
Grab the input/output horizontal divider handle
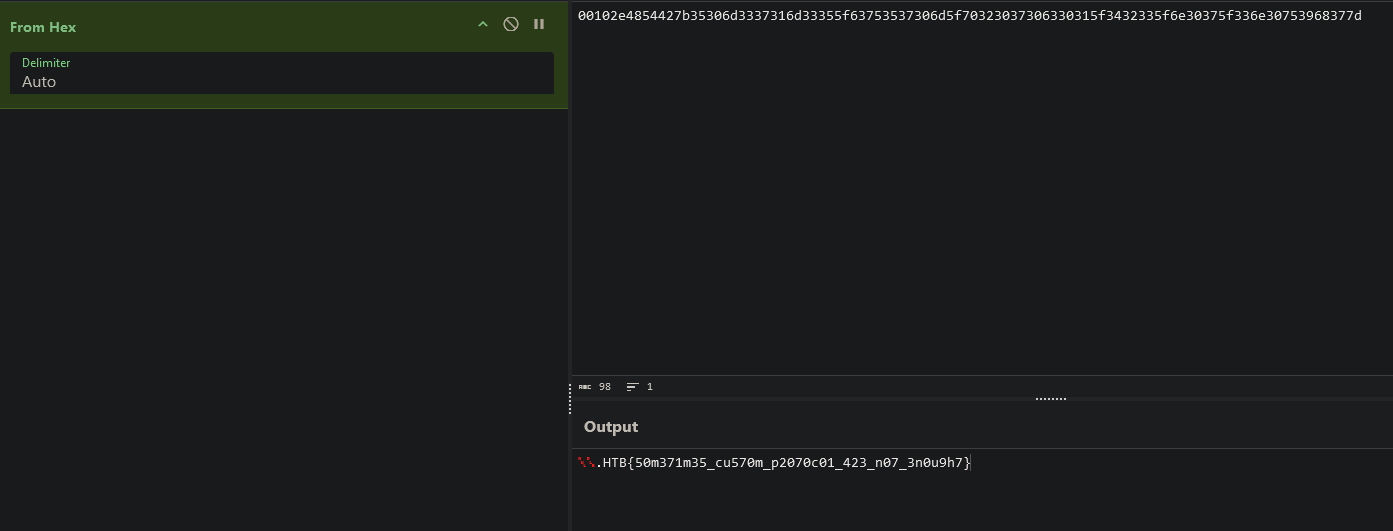(1051, 398)
